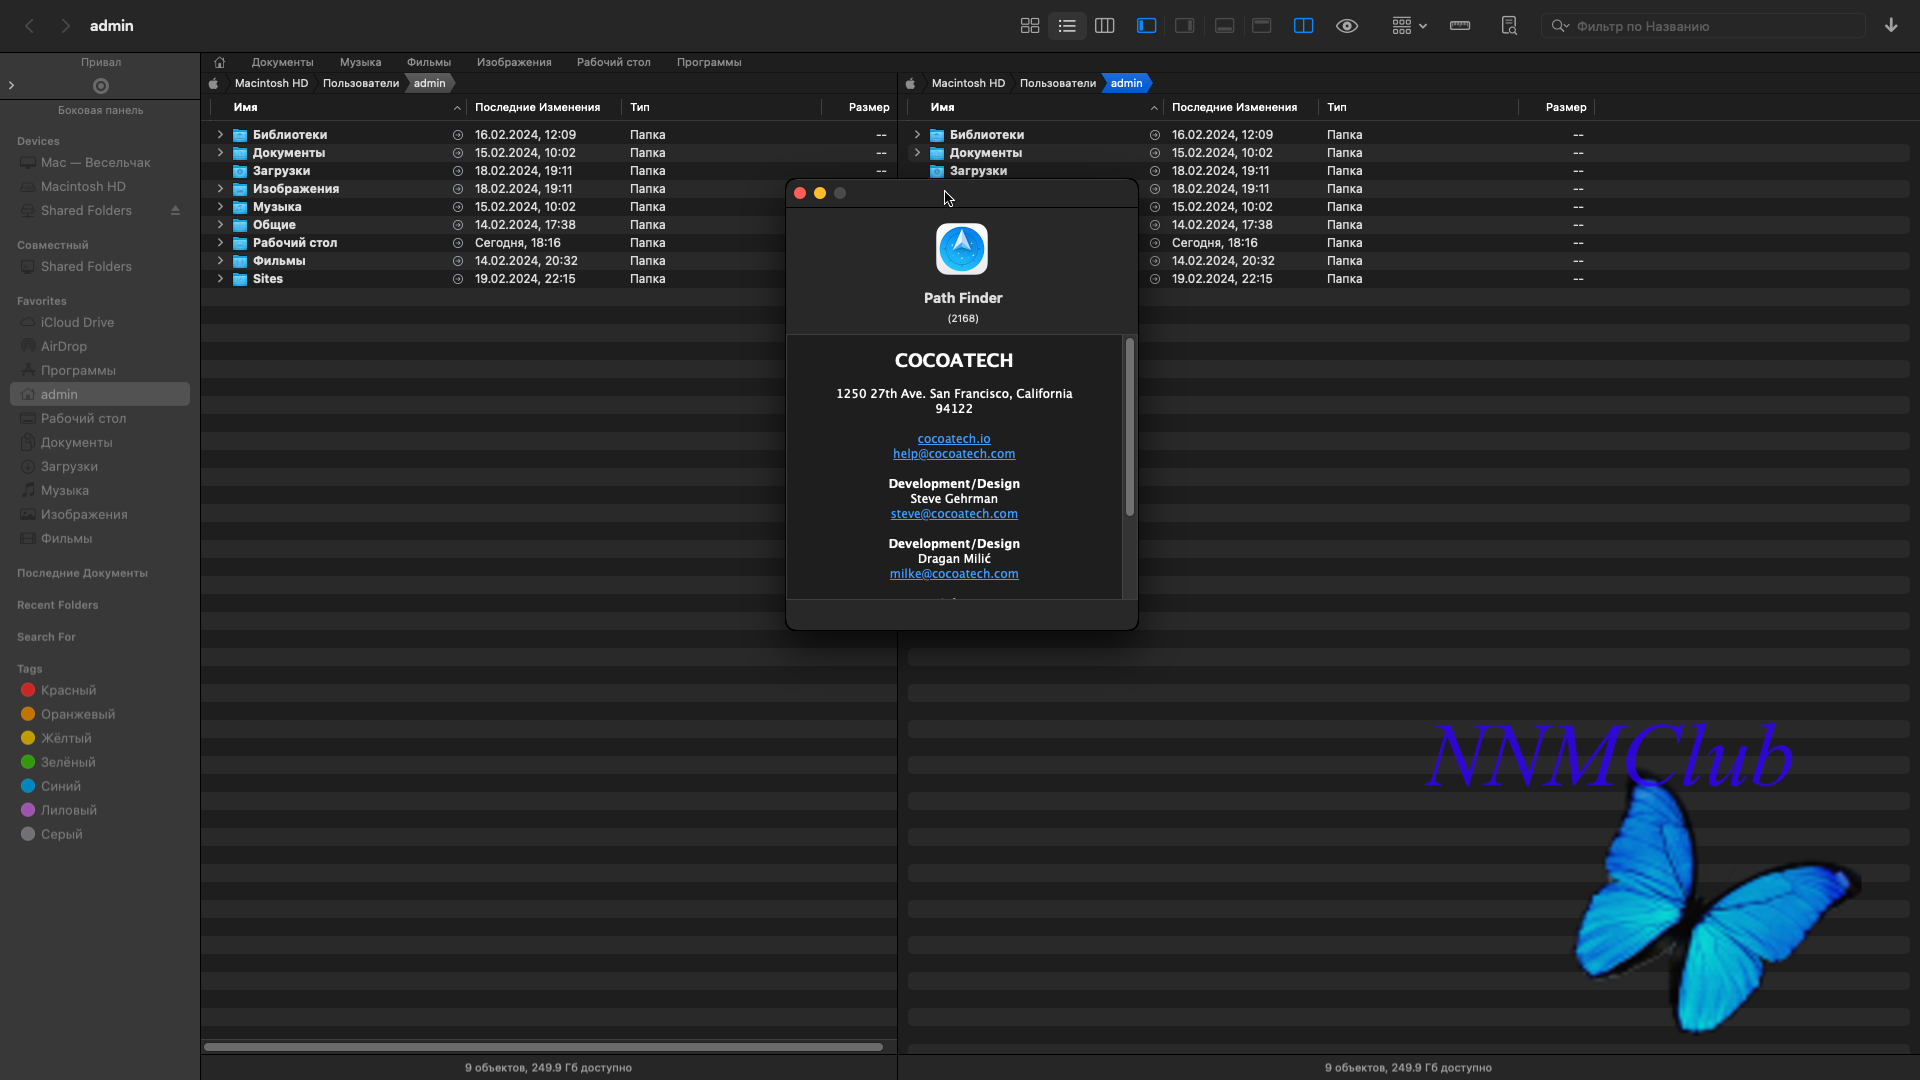
Task: Expand Документы folder in right pane
Action: coord(917,153)
